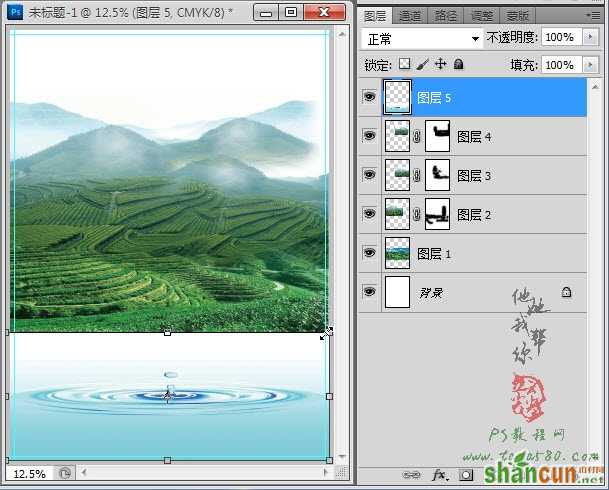
Task: Select layer named 图层 2
Action: point(473,214)
